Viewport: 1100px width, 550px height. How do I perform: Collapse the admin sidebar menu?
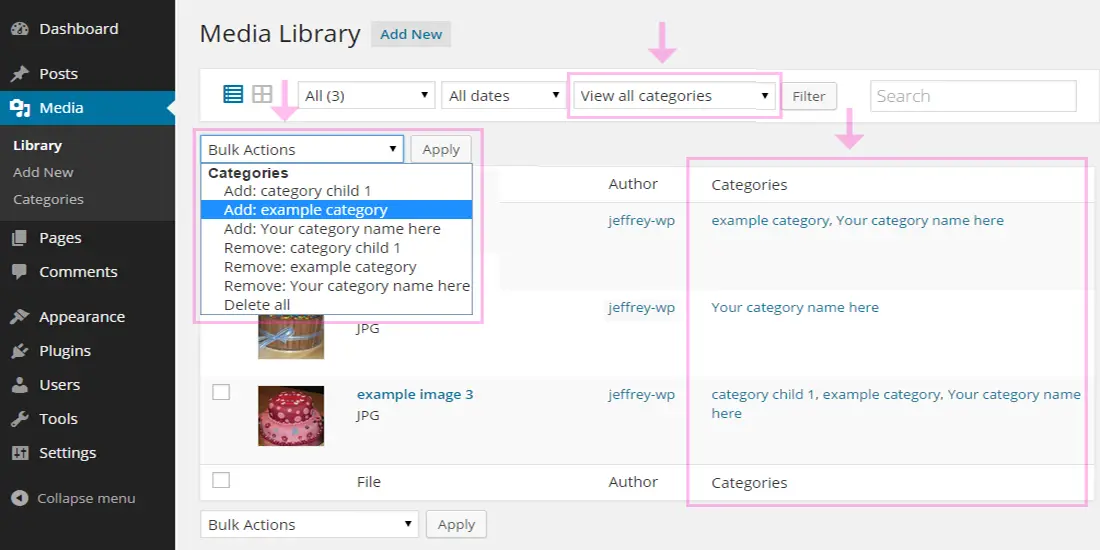pyautogui.click(x=74, y=498)
